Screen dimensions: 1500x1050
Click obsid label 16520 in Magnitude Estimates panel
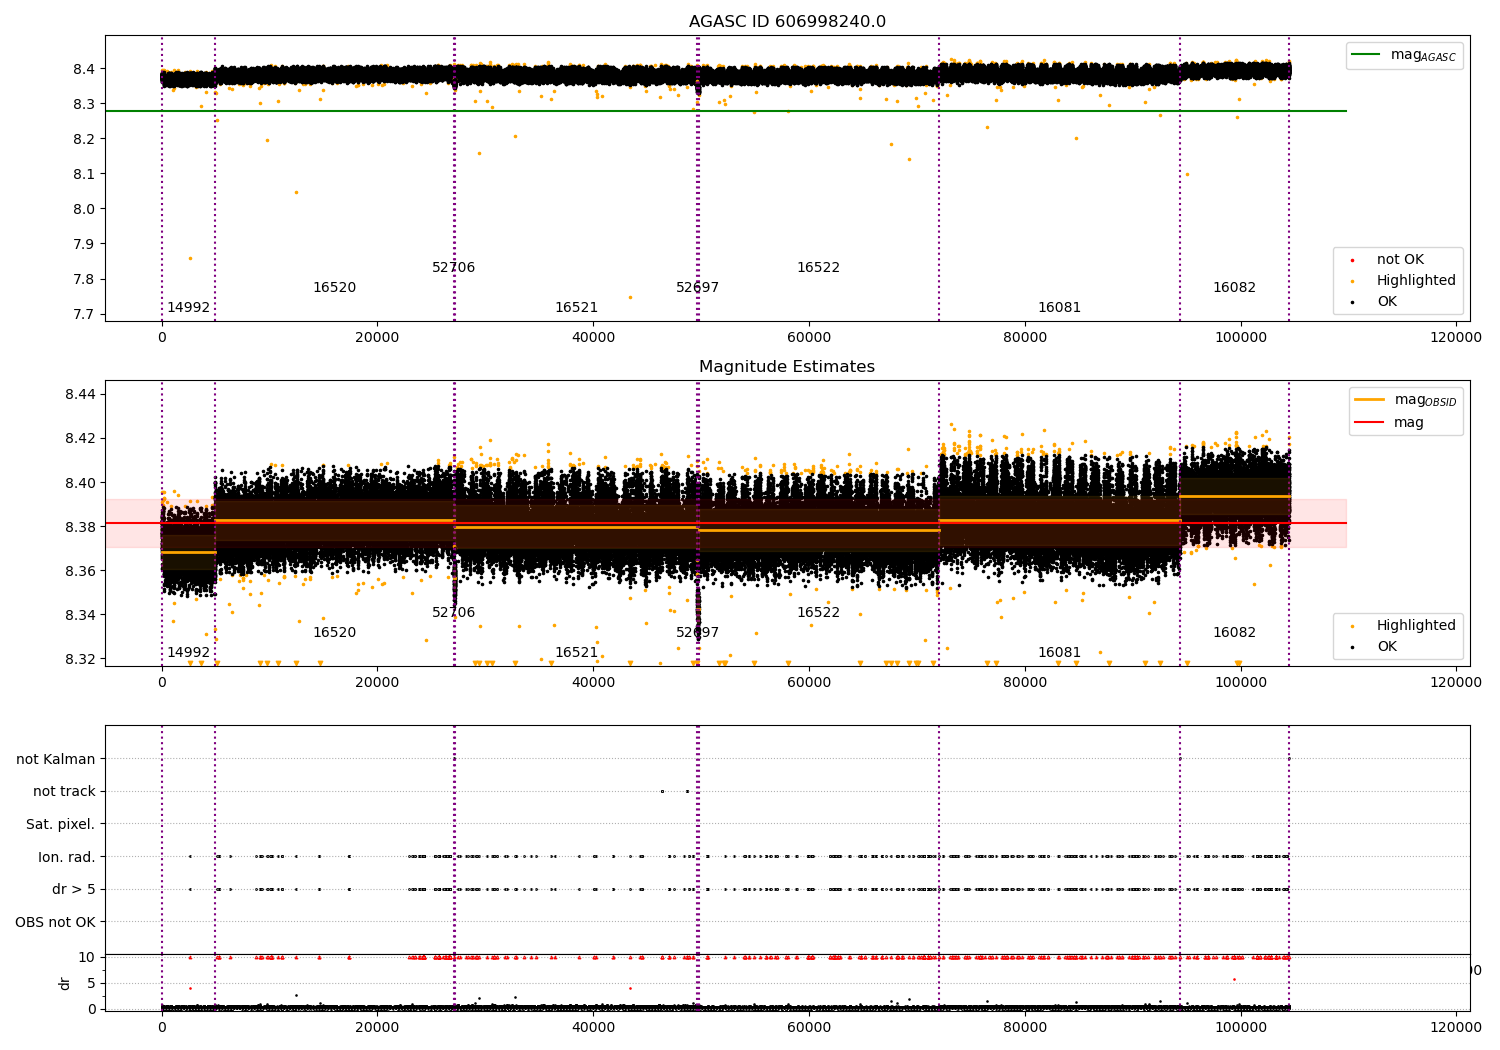coord(334,633)
